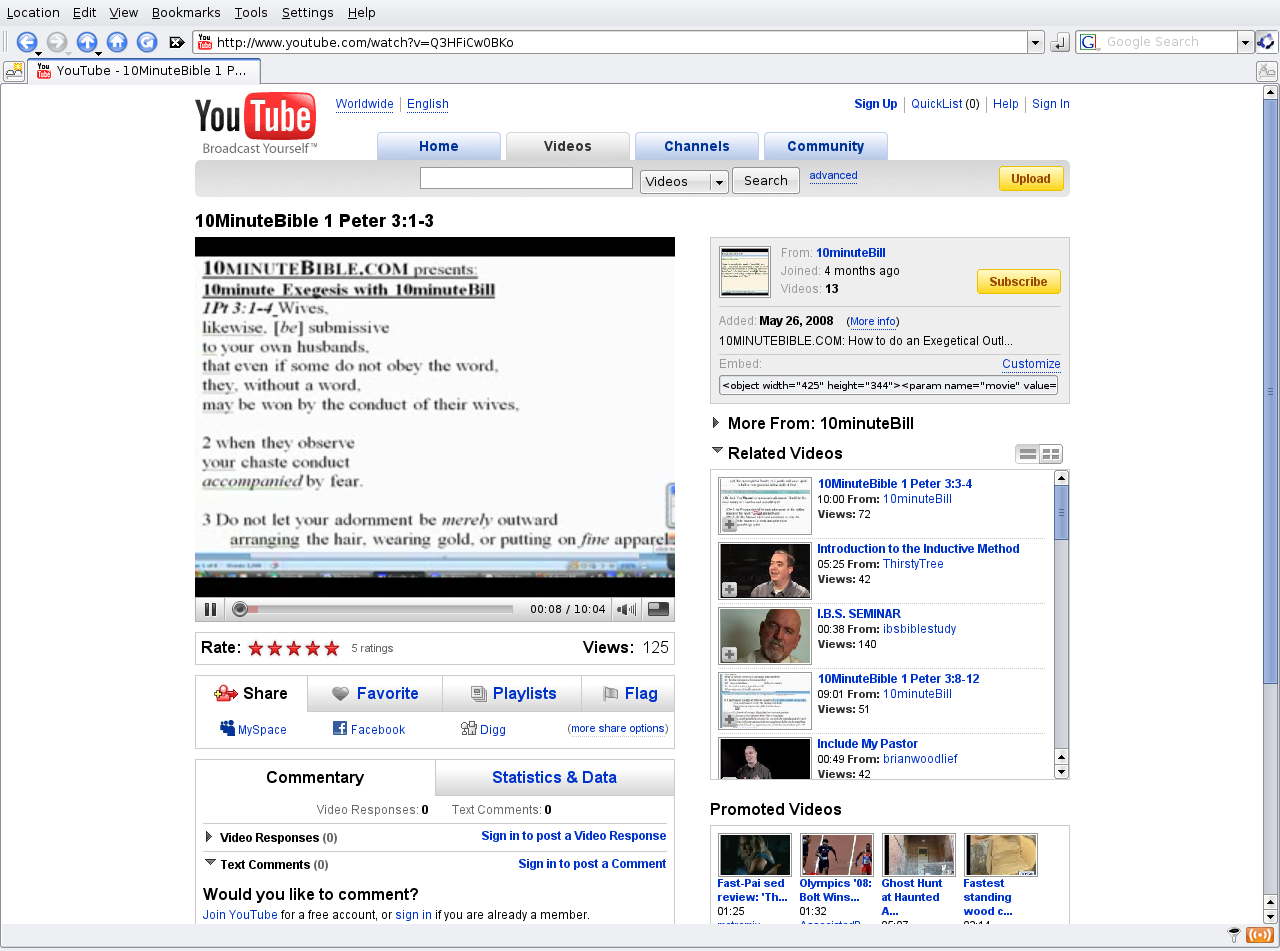Viewport: 1280px width, 951px height.
Task: Collapse the Text Comments section
Action: [210, 862]
